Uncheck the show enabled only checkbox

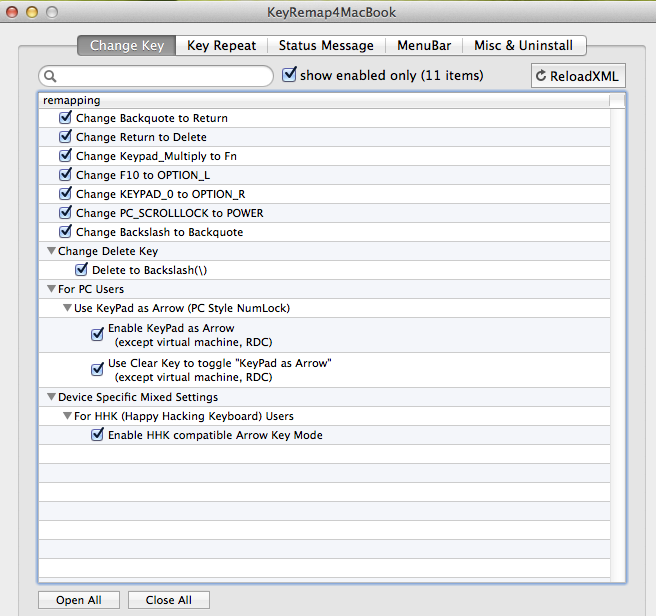point(289,75)
